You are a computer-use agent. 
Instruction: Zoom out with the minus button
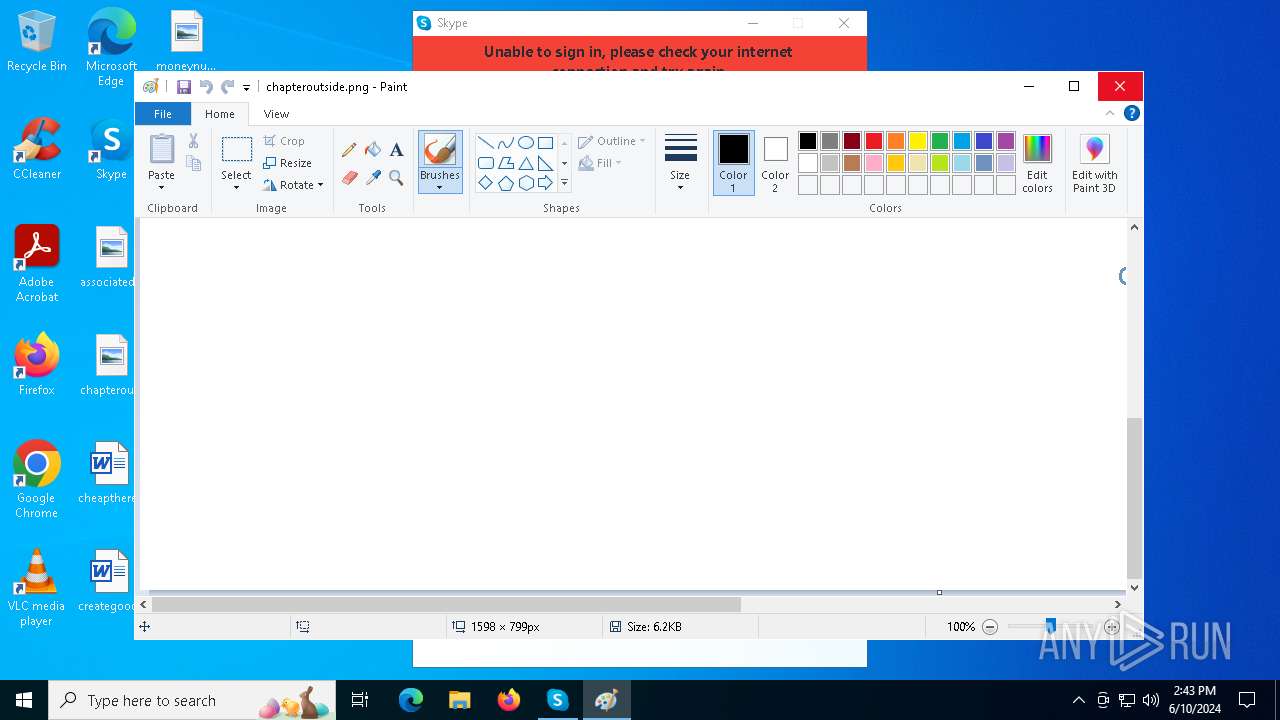990,627
